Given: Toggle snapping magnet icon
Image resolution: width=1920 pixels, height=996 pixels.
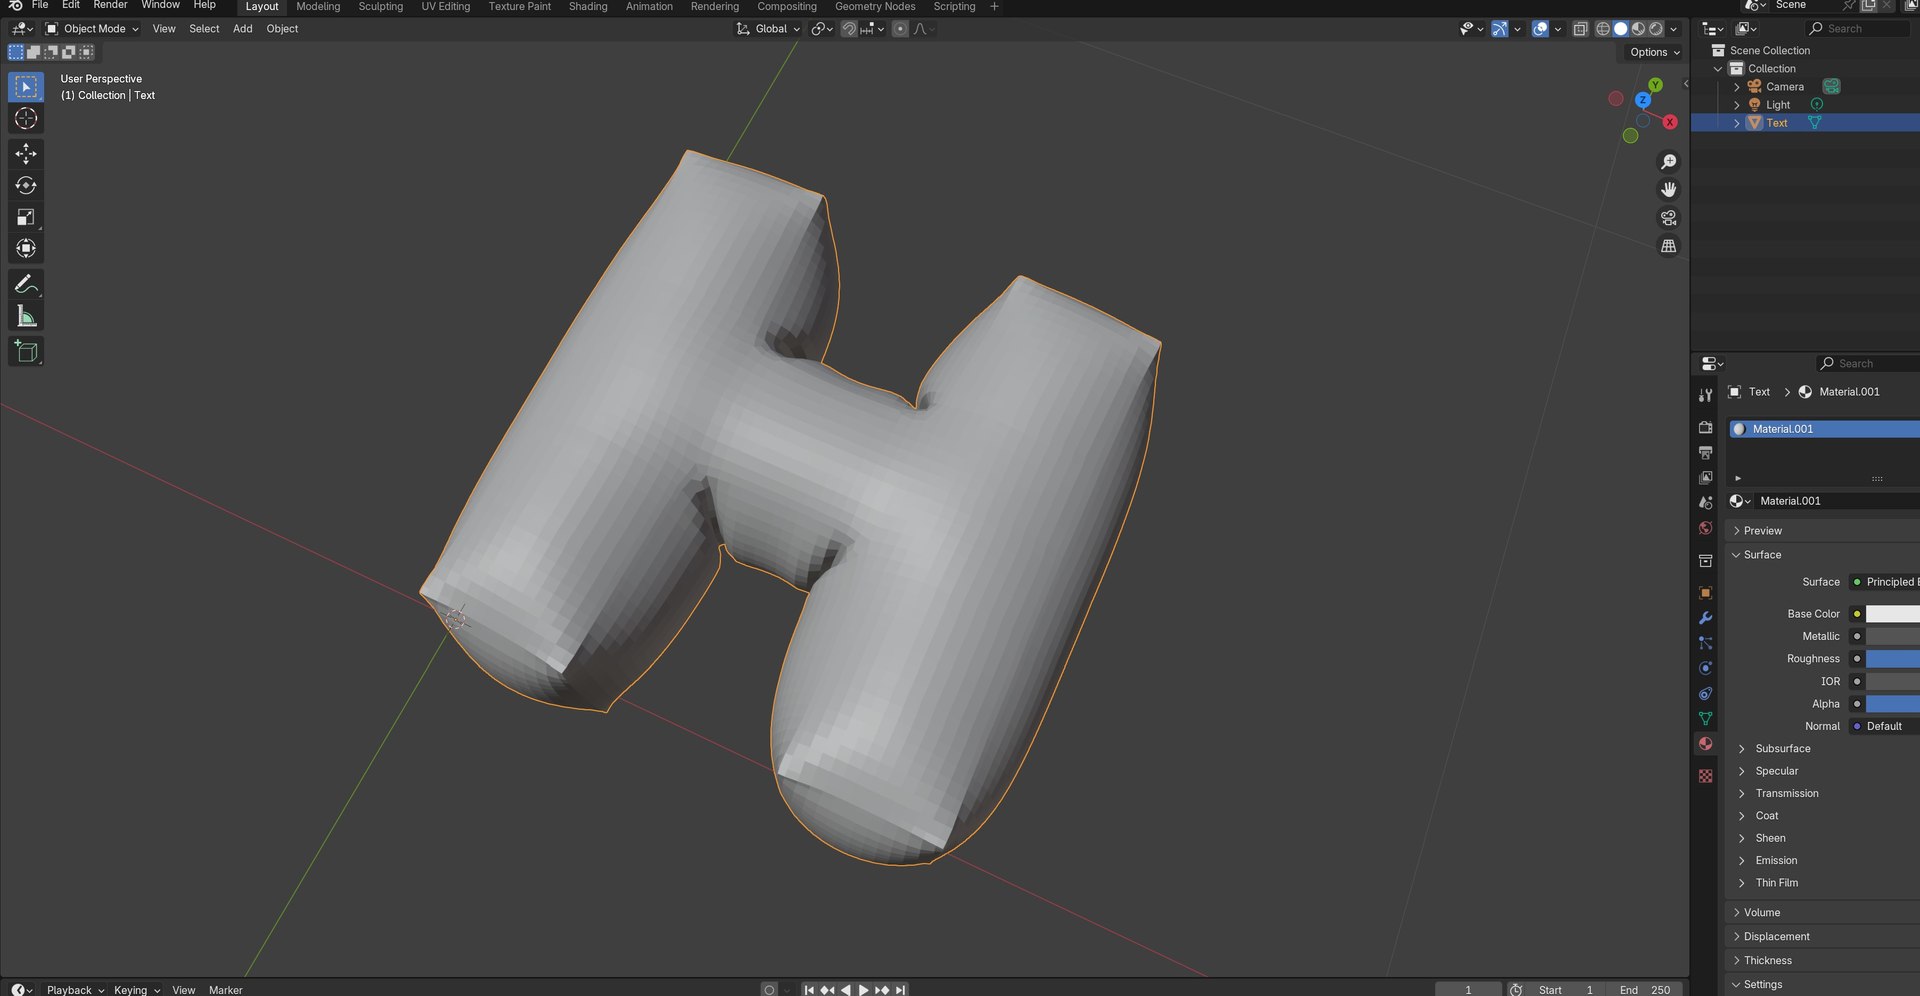Looking at the screenshot, I should pos(849,29).
